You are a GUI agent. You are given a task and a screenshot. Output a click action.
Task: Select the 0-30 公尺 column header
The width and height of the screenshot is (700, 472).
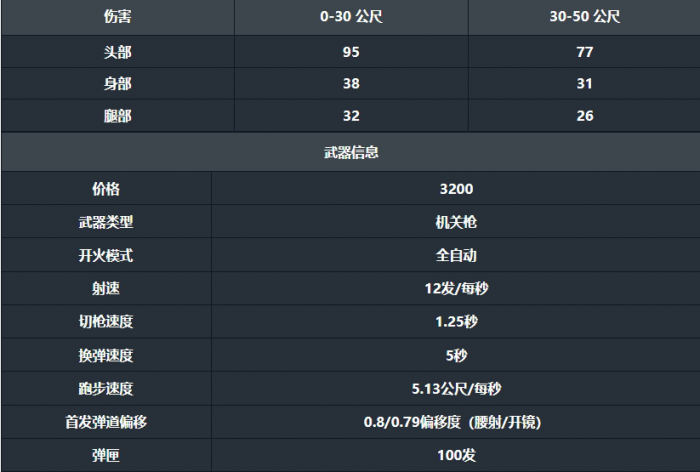(351, 17)
